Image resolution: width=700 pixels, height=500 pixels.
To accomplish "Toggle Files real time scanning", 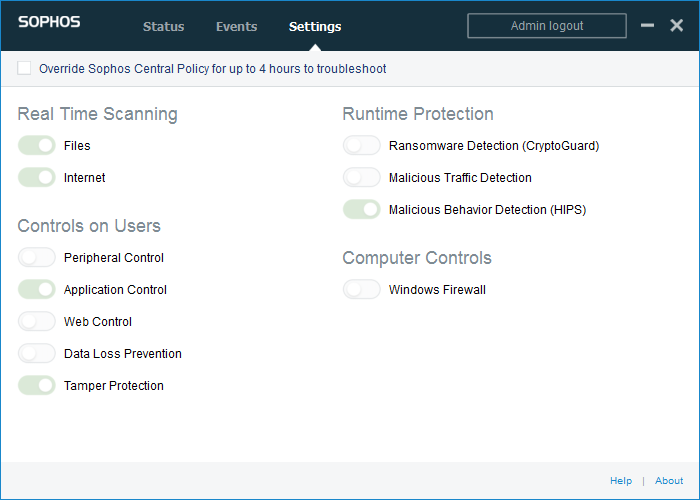I will tap(37, 146).
